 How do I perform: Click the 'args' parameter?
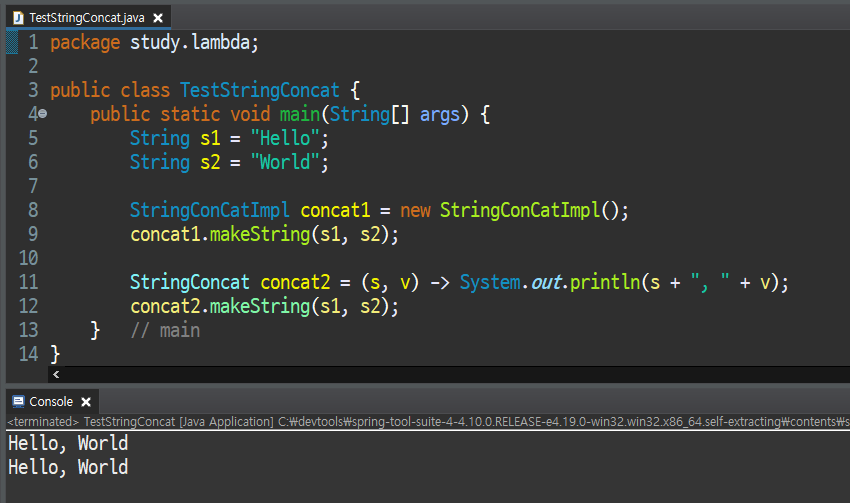[x=440, y=115]
